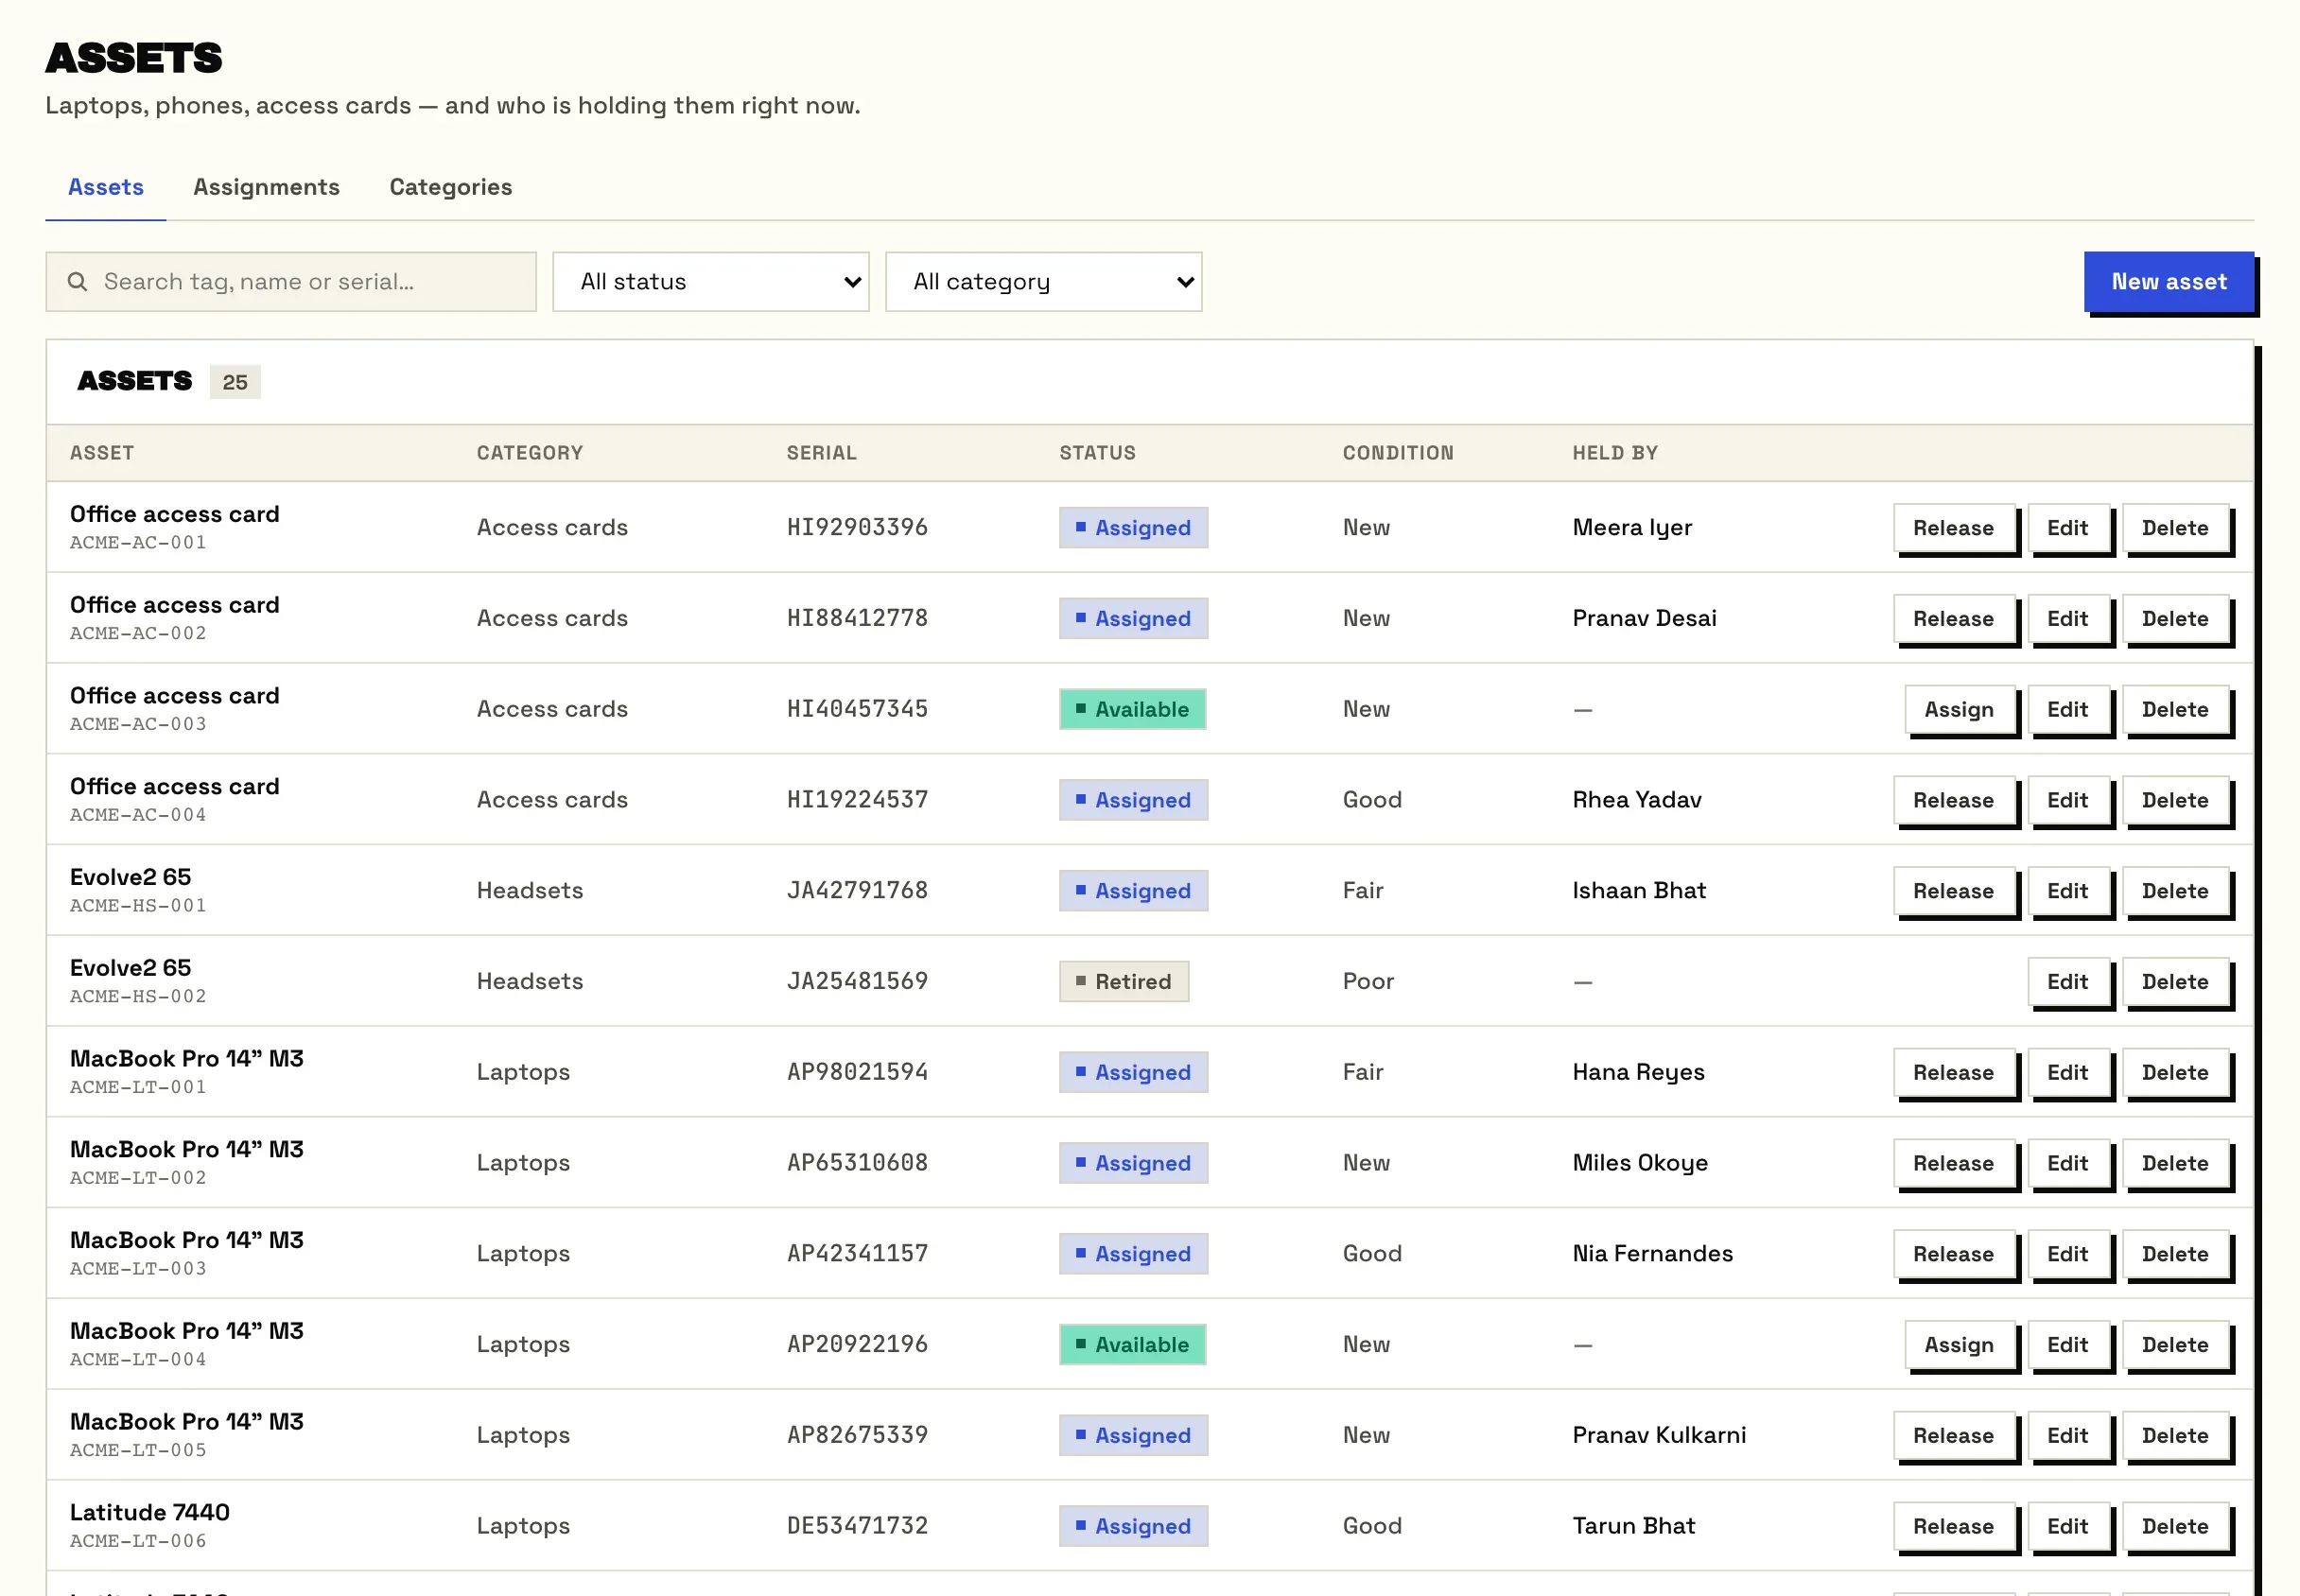This screenshot has height=1596, width=2300.
Task: Delete the ACME-AC-001 access card
Action: click(x=2175, y=528)
